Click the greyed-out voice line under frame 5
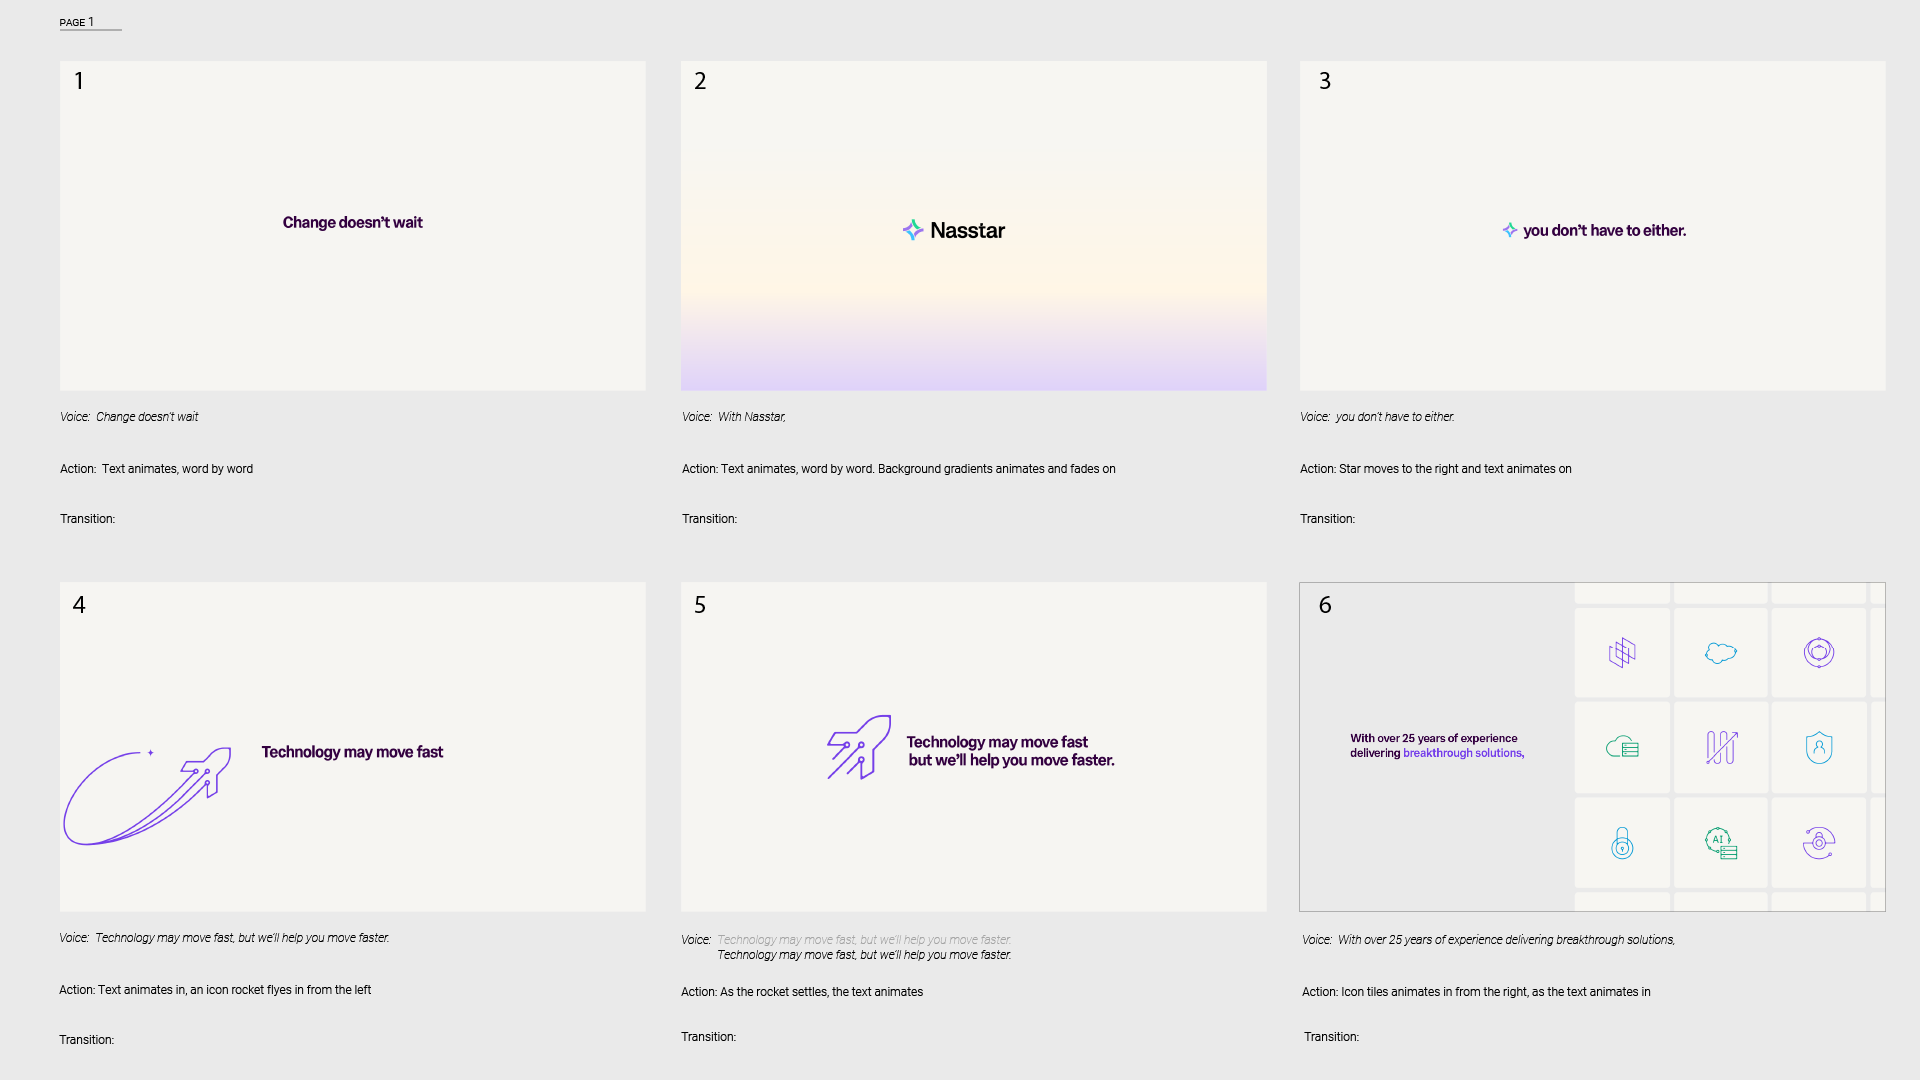 (864, 940)
